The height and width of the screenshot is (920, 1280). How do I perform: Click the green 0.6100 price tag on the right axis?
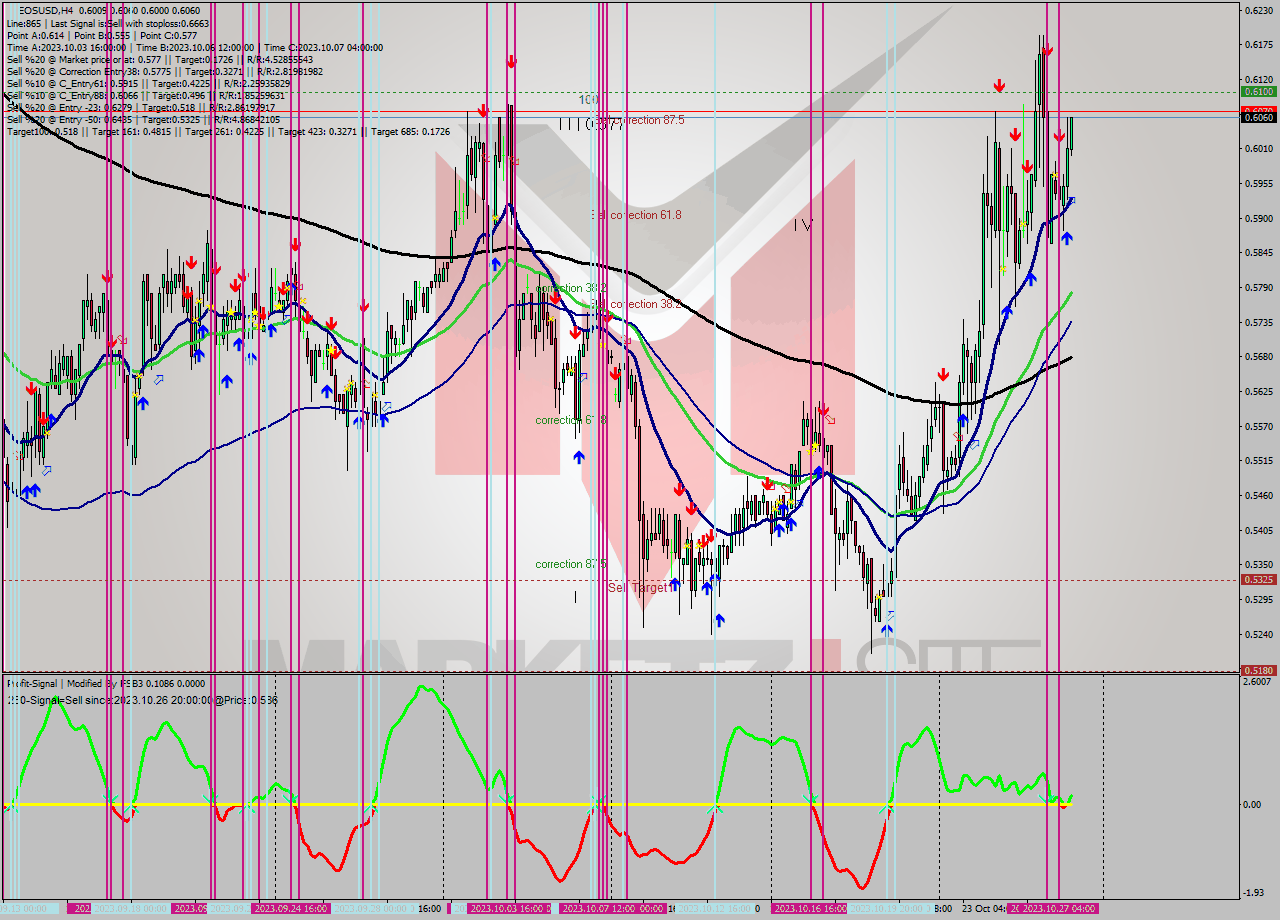(x=1259, y=90)
